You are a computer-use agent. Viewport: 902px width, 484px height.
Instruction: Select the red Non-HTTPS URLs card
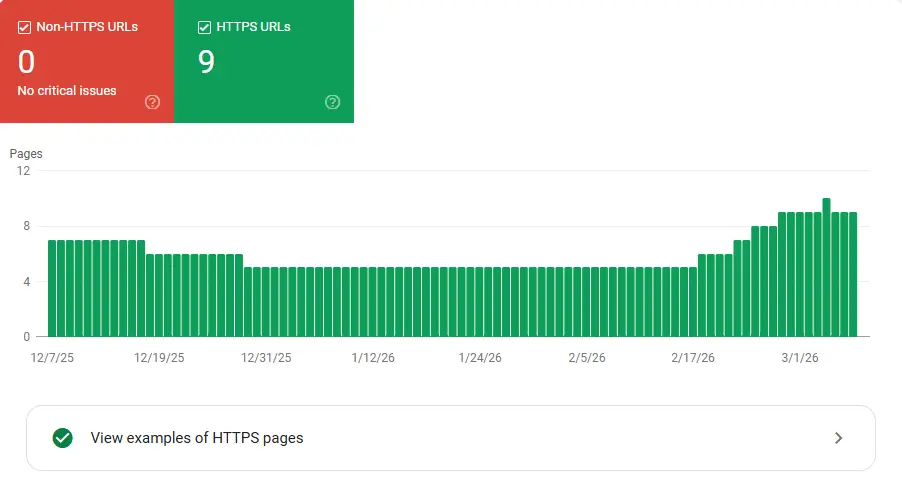pos(87,61)
